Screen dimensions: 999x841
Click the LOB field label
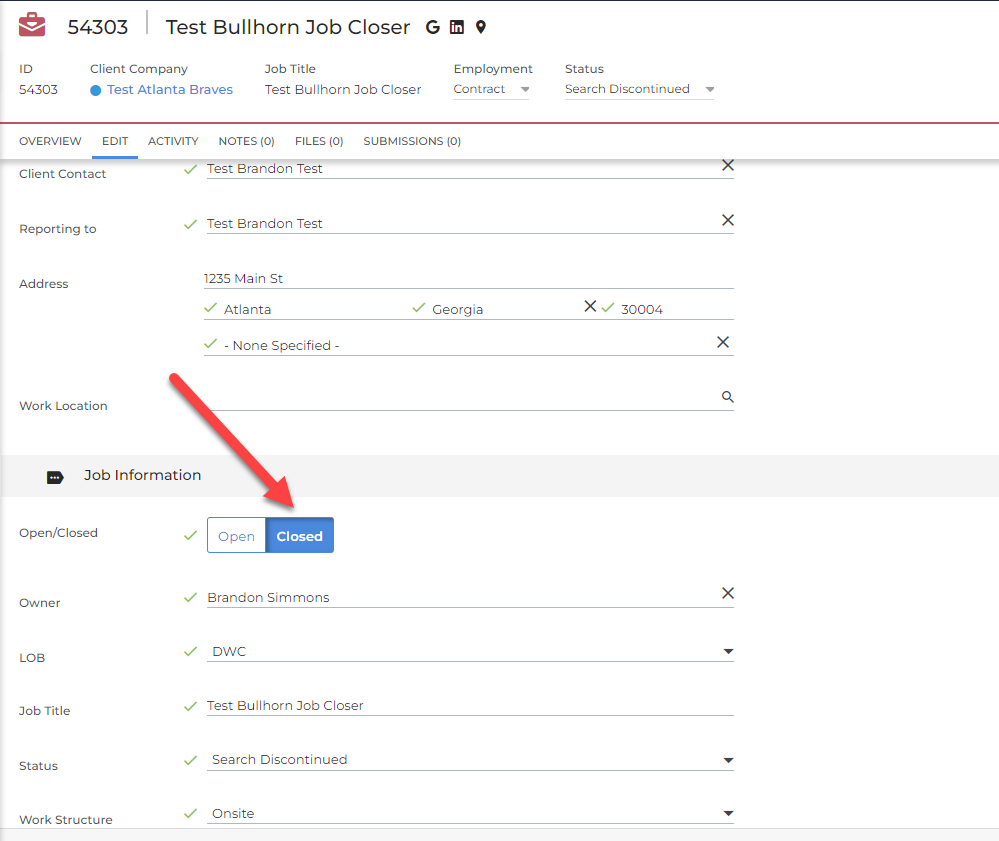point(32,658)
